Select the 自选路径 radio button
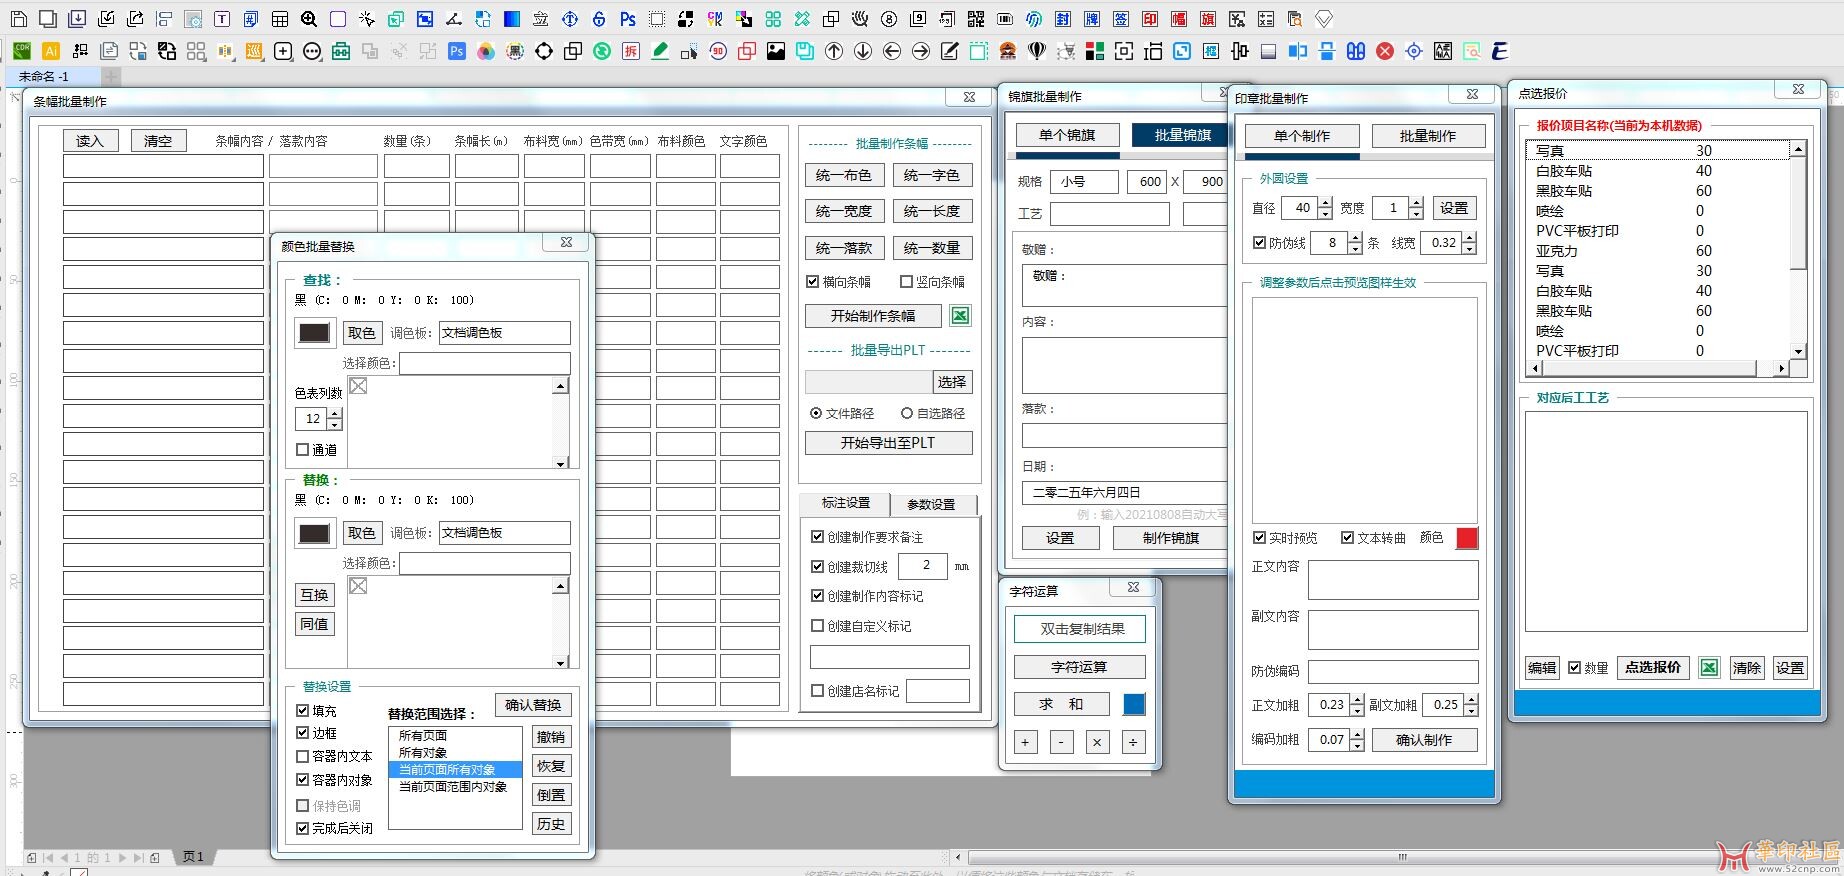This screenshot has width=1844, height=876. click(x=907, y=413)
